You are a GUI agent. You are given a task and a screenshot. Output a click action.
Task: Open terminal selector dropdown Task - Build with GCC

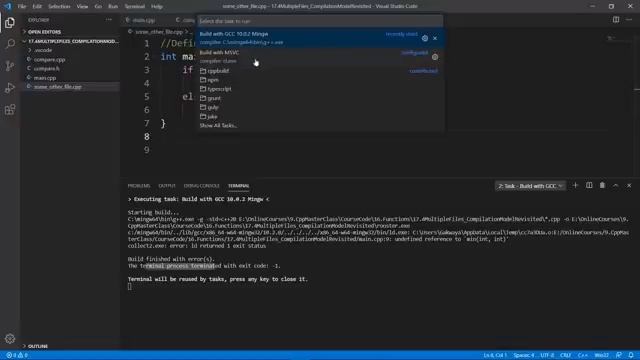click(530, 186)
